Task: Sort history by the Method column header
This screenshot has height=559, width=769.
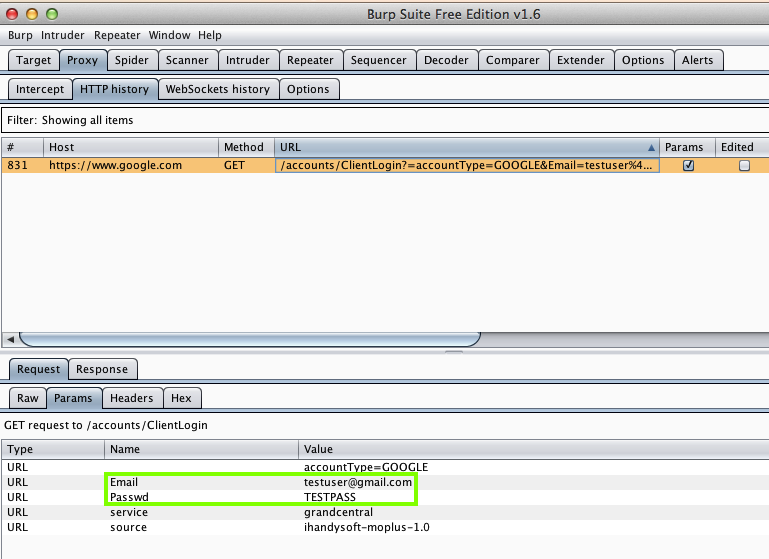Action: pos(246,147)
